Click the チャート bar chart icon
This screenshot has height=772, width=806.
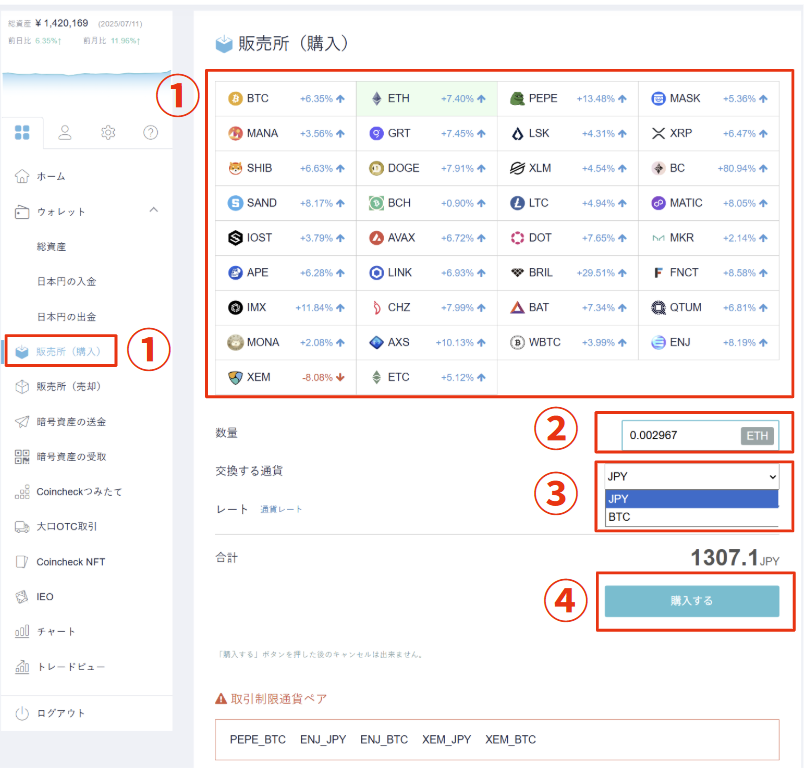(22, 632)
